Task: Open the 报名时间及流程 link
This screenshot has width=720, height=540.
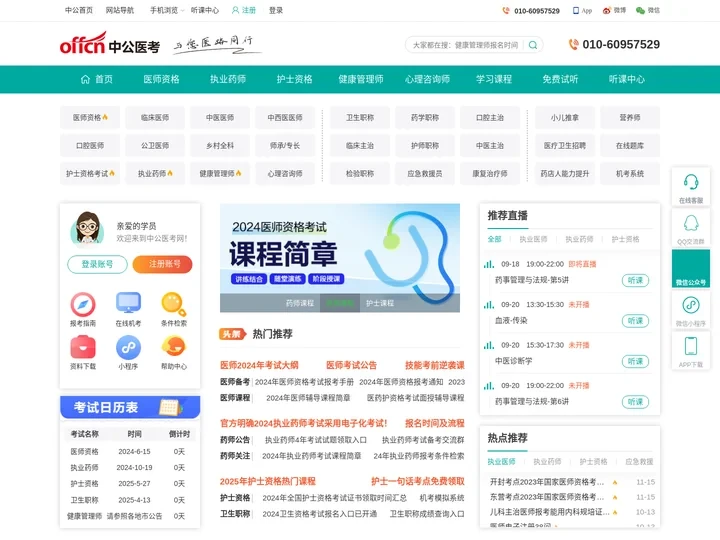Action: [435, 423]
